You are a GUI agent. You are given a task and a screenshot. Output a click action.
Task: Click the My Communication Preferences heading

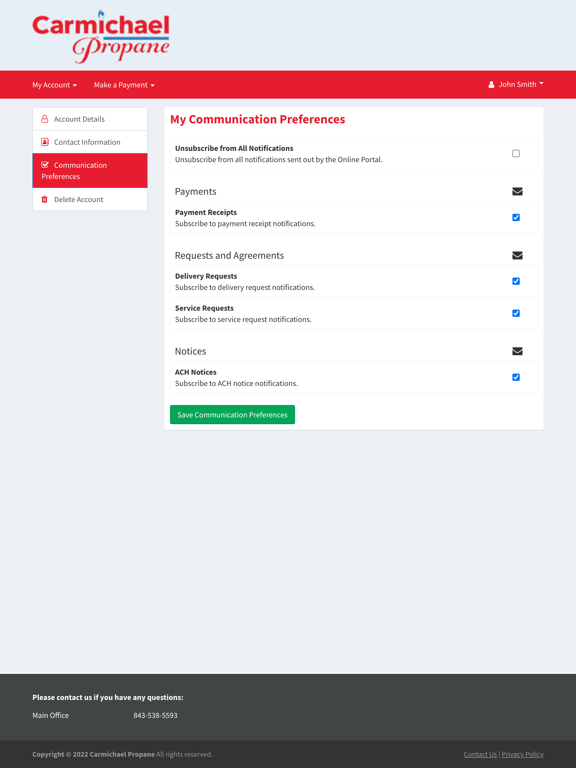click(x=258, y=120)
